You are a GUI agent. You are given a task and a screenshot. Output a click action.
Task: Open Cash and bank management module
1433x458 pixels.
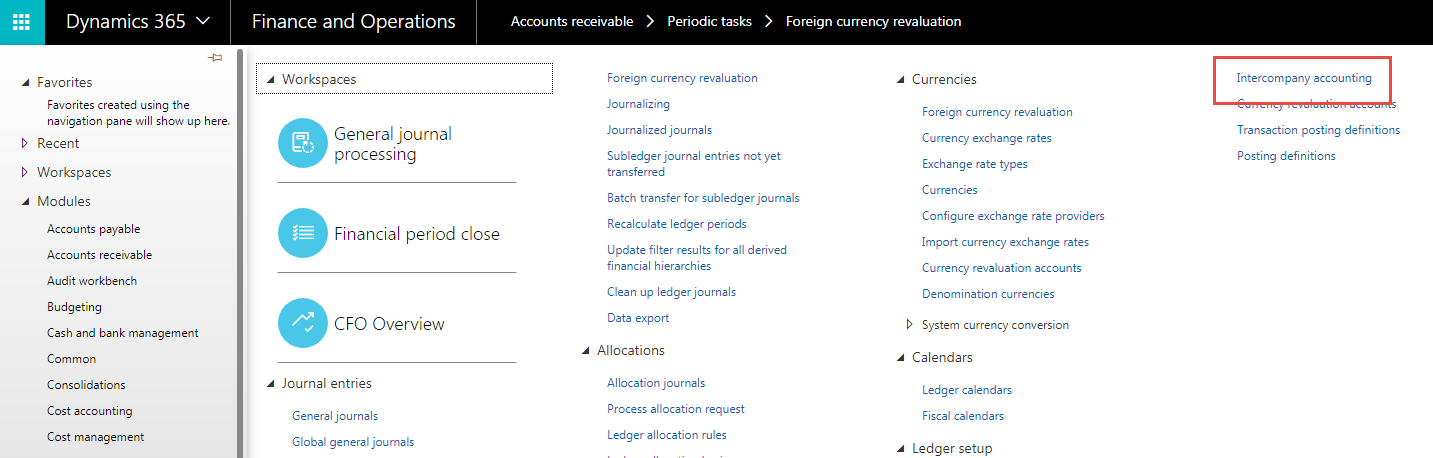point(122,333)
